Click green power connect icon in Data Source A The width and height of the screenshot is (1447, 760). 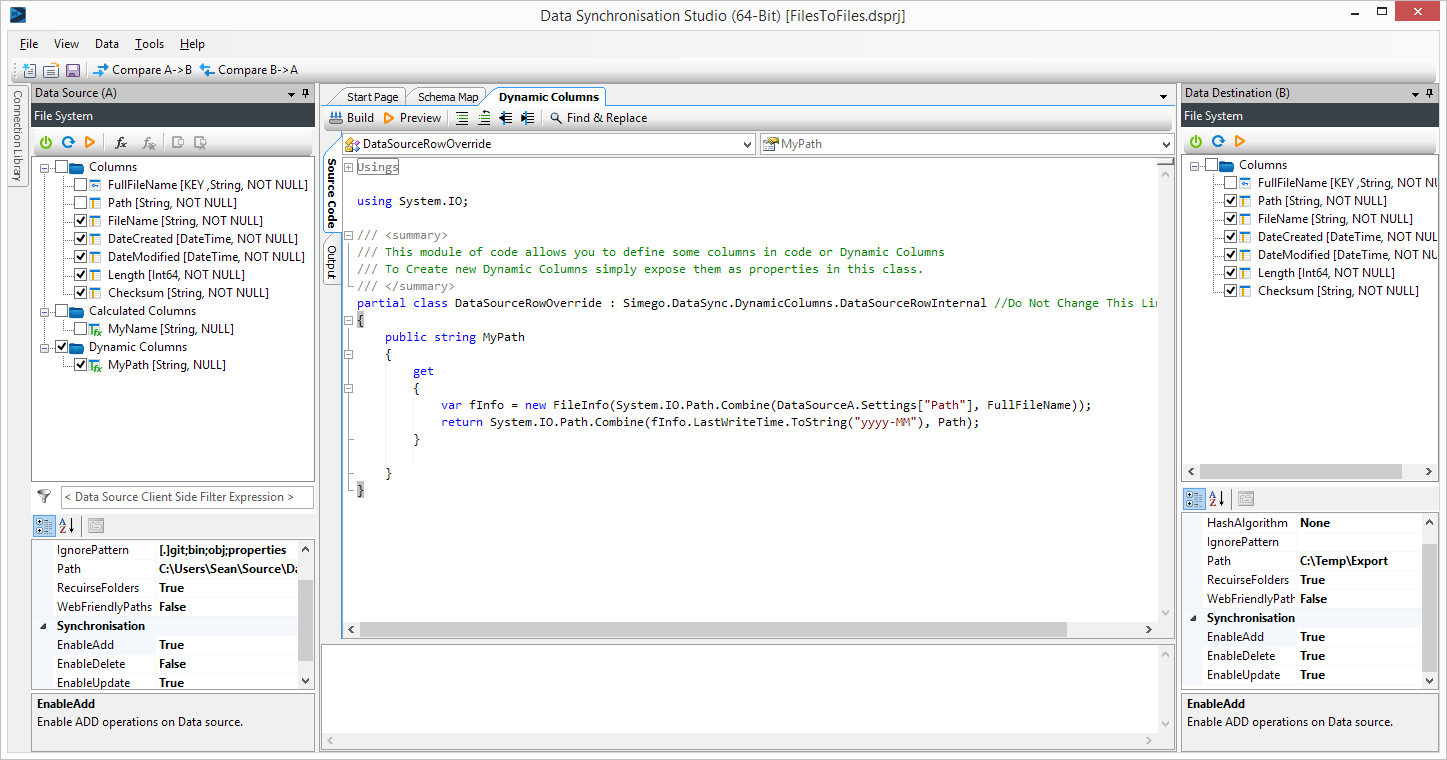pyautogui.click(x=46, y=143)
